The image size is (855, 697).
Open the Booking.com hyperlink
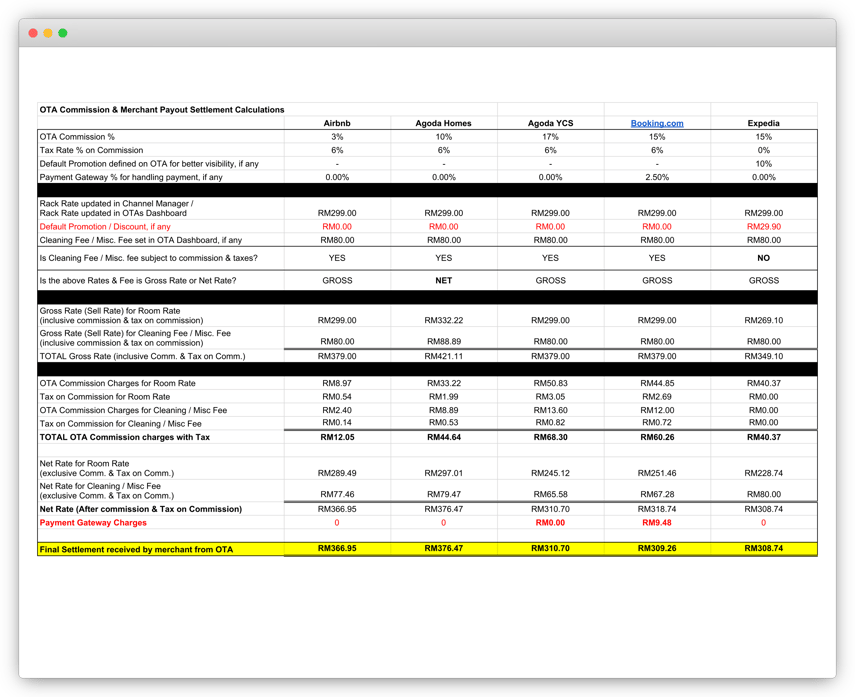point(657,123)
